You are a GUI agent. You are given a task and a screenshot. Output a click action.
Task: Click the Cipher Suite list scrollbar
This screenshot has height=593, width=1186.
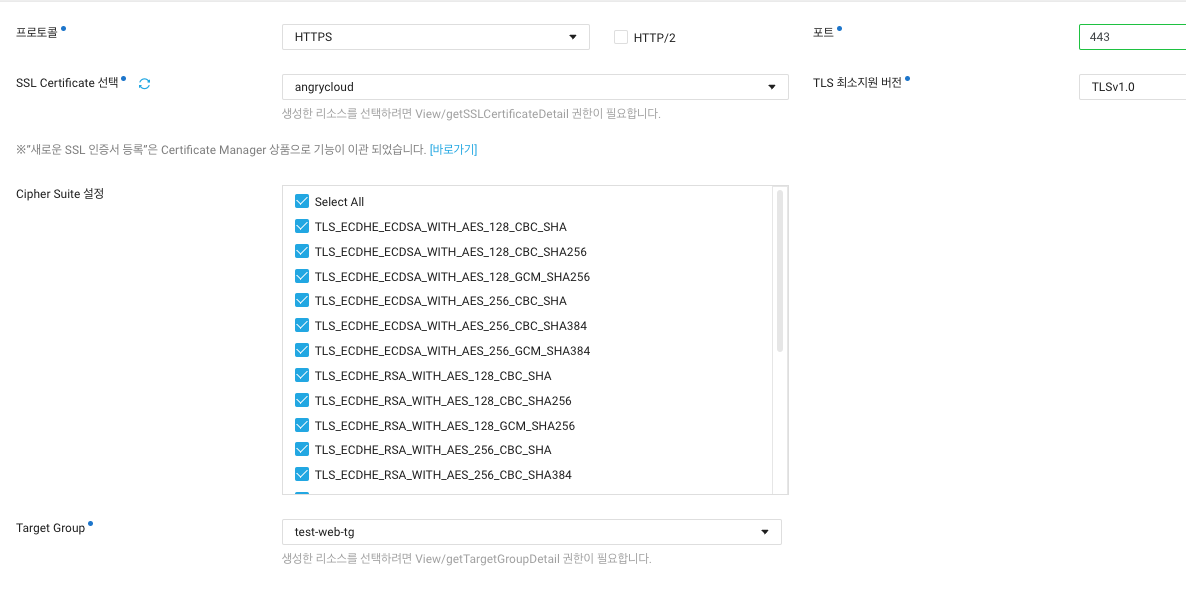click(x=780, y=271)
